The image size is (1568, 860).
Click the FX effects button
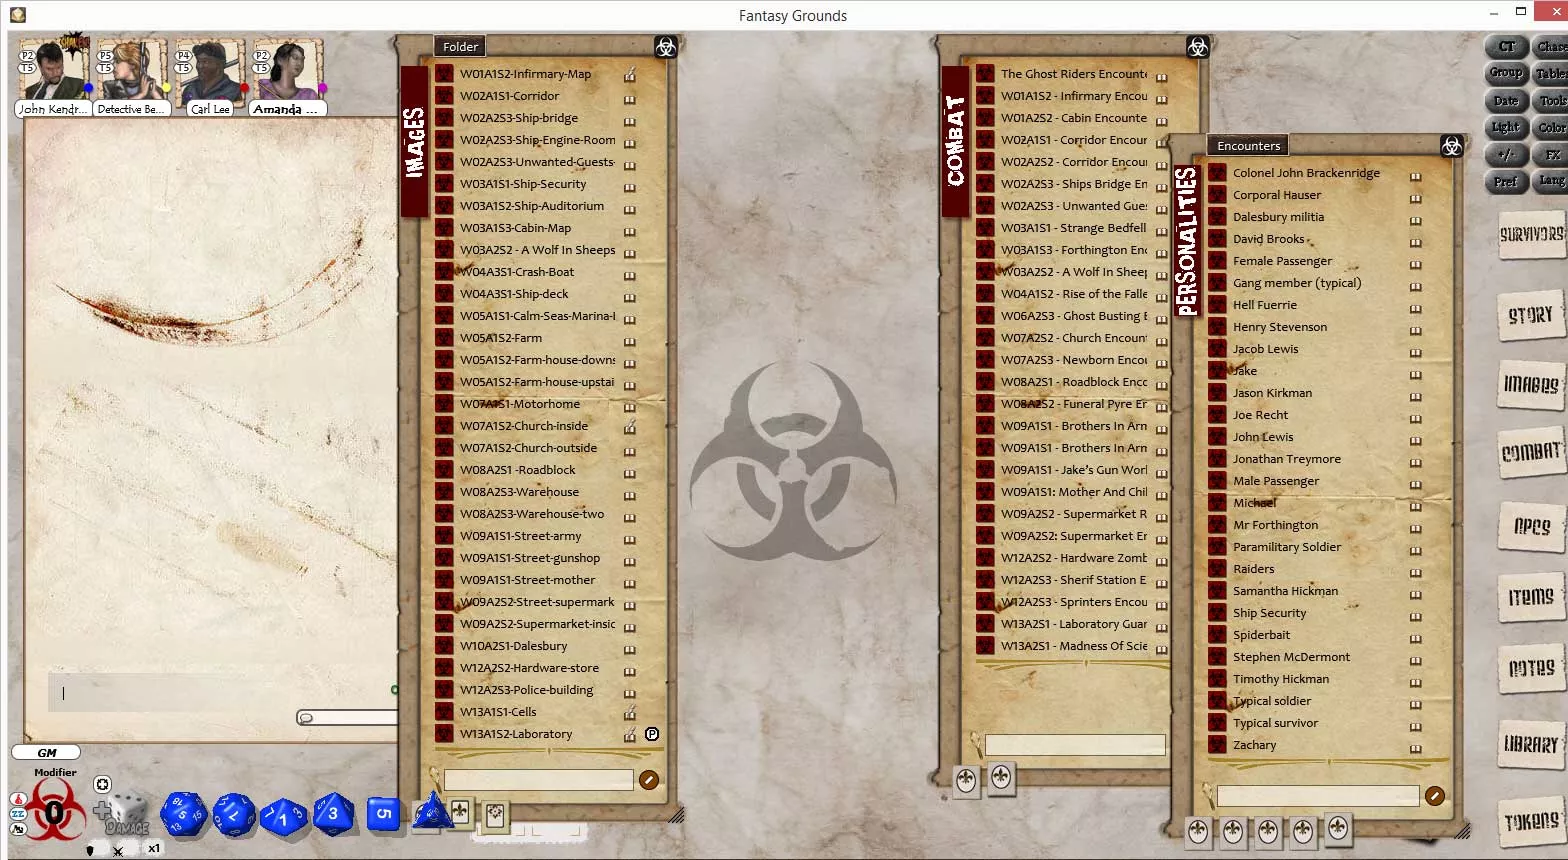pyautogui.click(x=1551, y=155)
